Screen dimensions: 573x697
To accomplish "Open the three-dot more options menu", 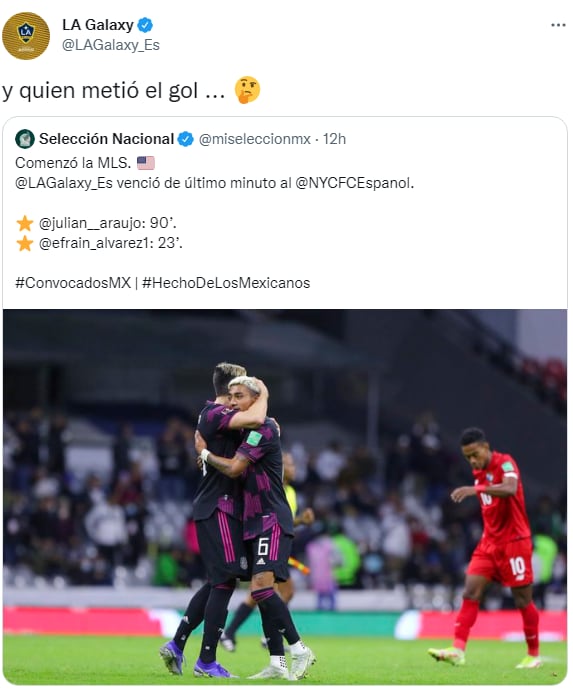I will pos(558,25).
